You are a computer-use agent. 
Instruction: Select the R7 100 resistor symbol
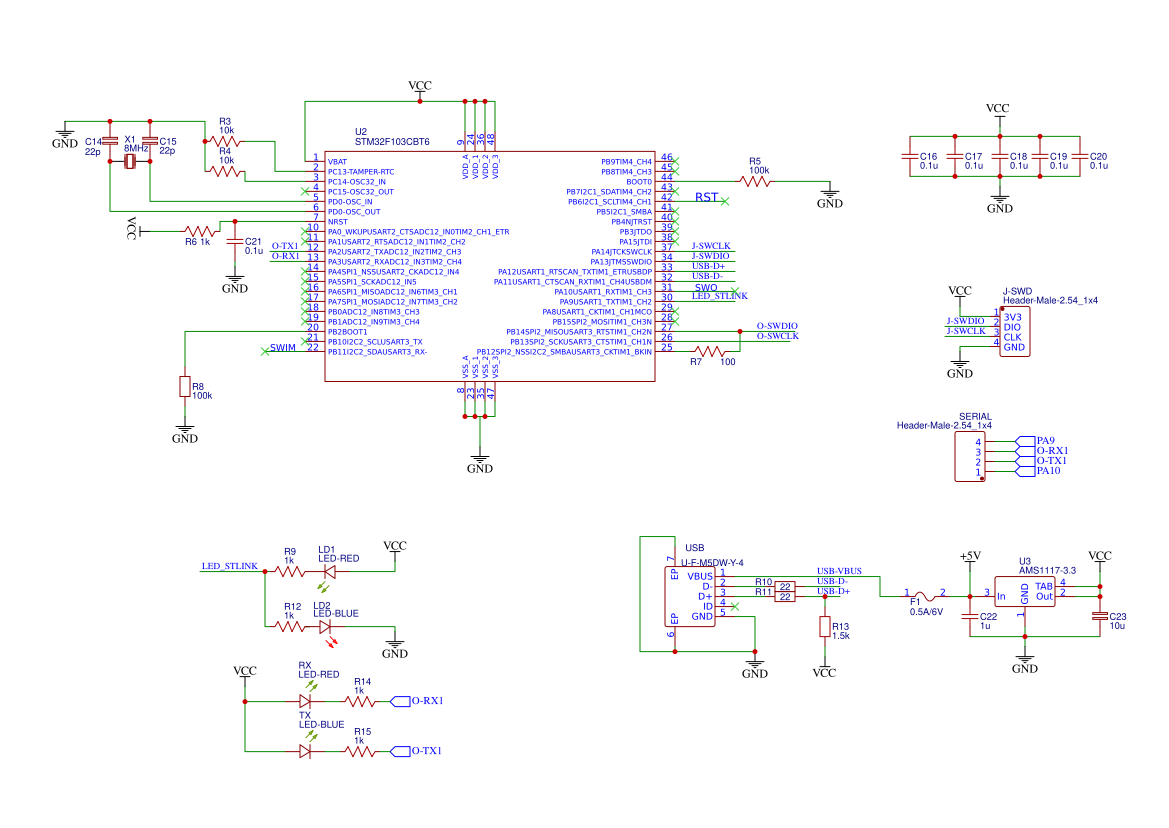click(x=709, y=351)
